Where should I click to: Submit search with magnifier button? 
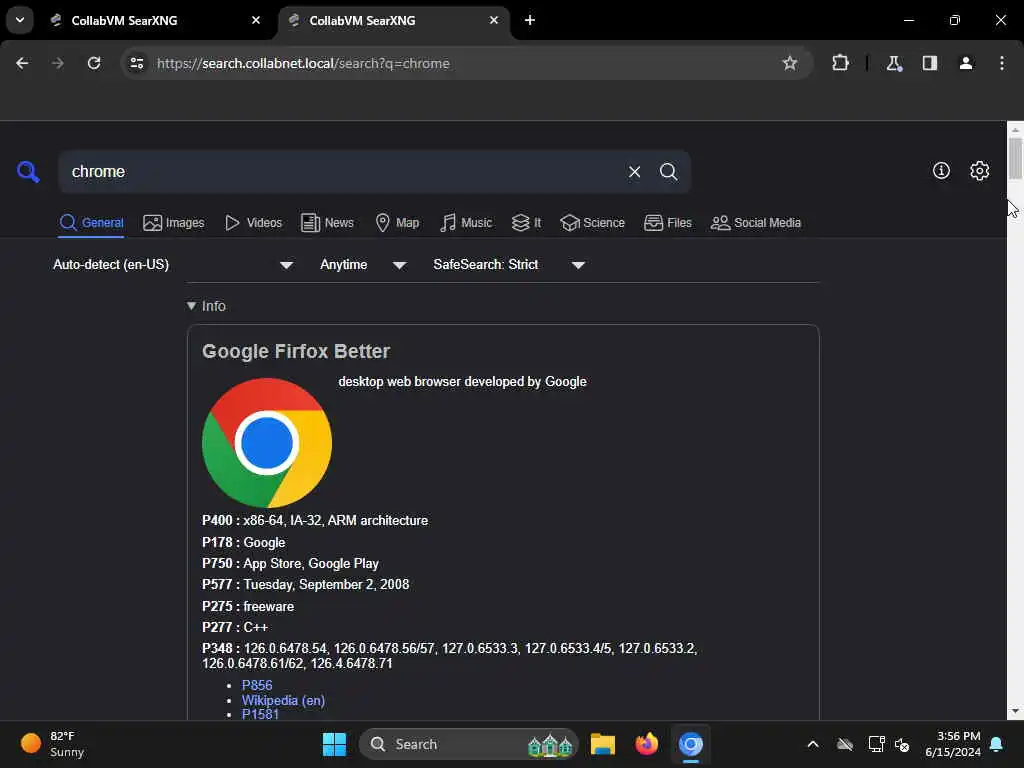(668, 172)
